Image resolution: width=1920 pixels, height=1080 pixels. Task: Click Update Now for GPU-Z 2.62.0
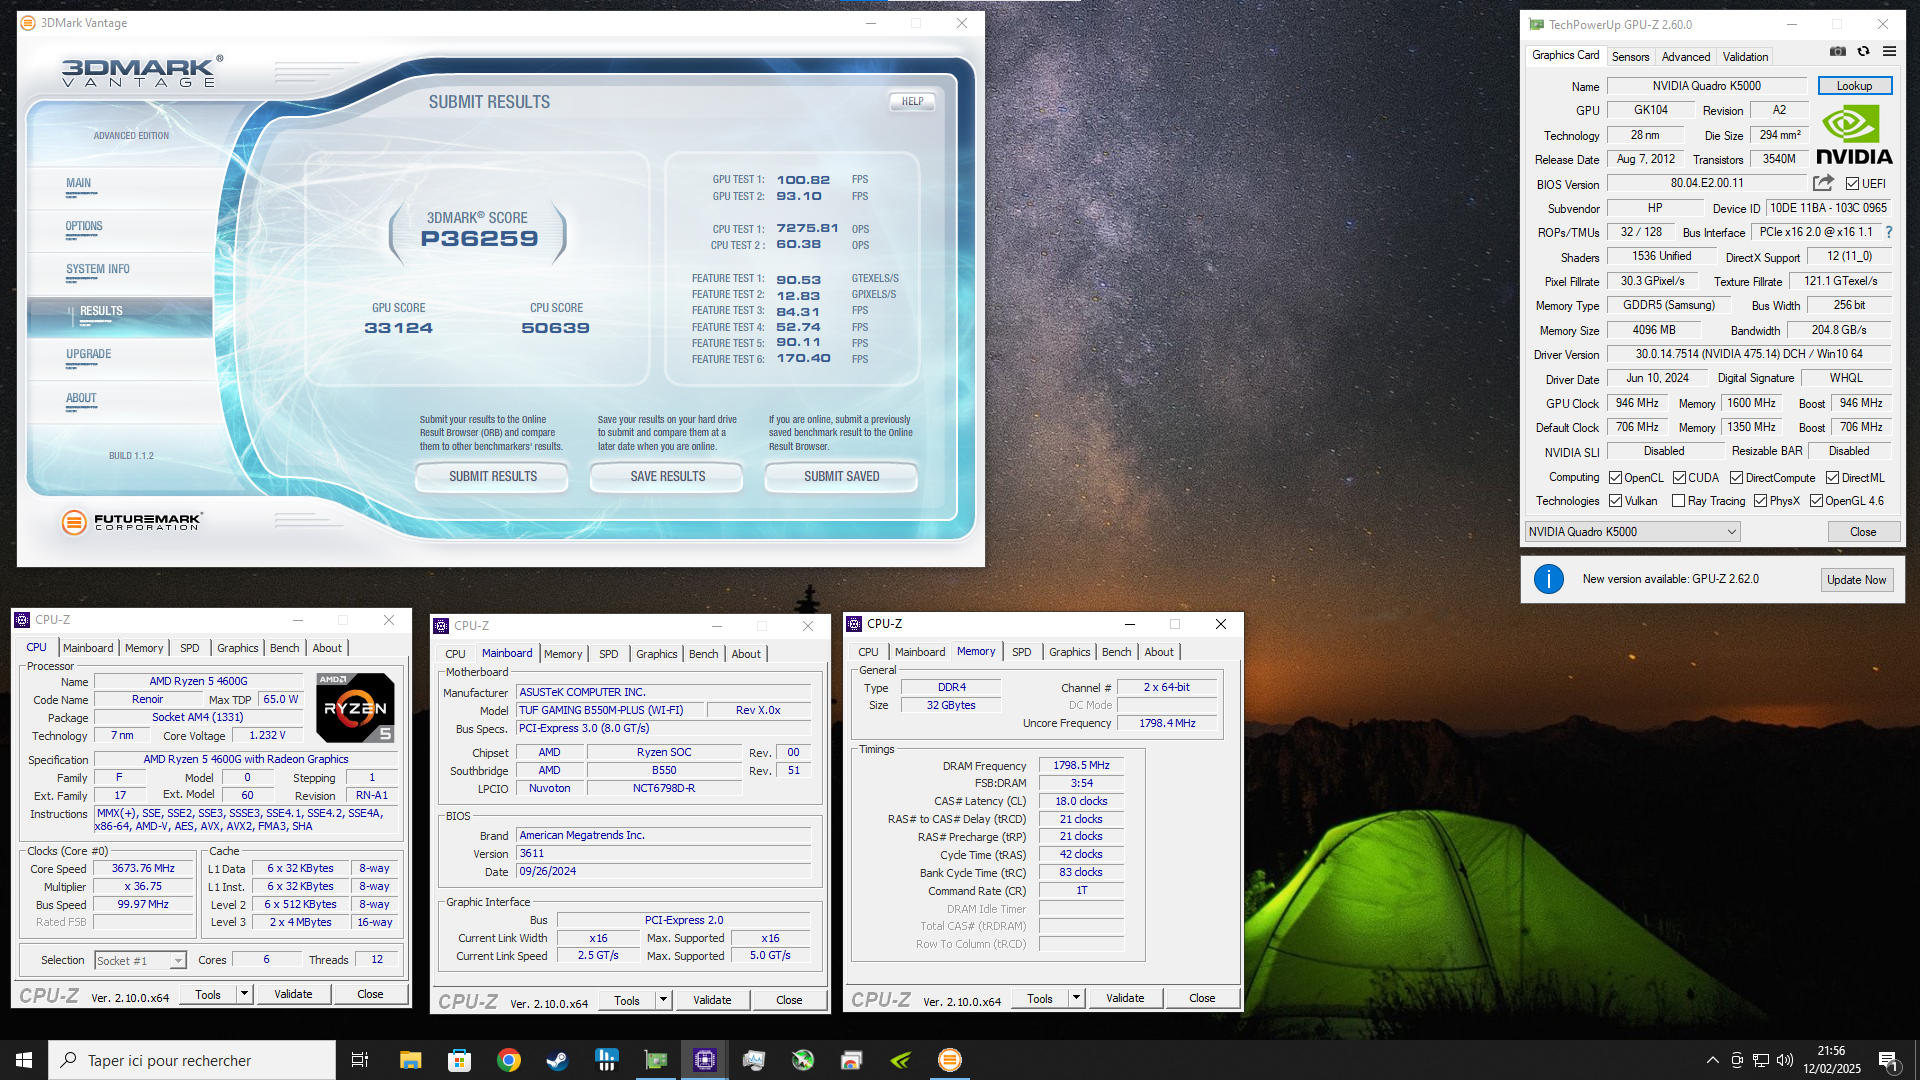1856,580
